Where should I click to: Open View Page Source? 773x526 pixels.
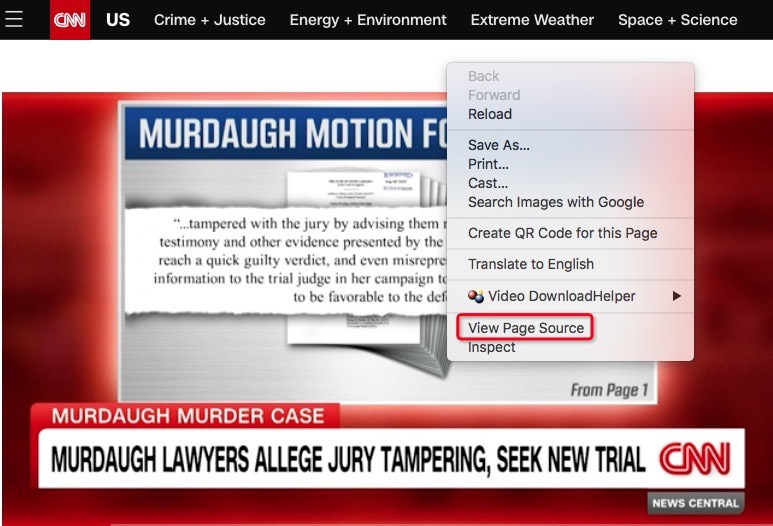pos(525,328)
